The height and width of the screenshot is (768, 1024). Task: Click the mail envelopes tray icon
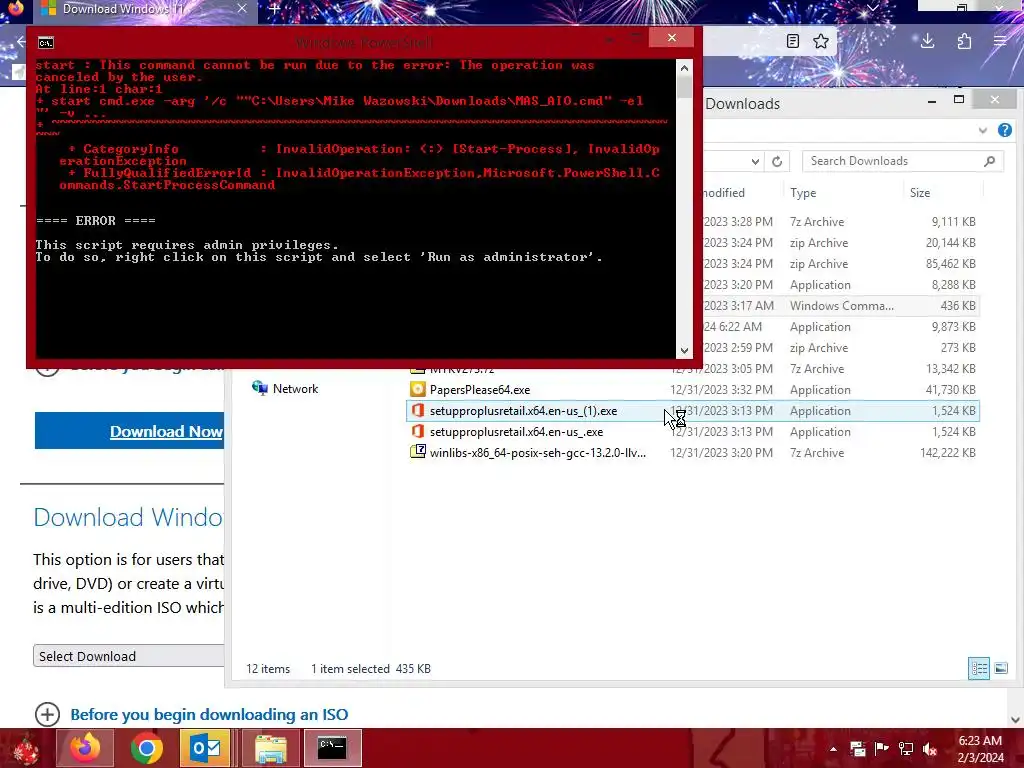coord(858,749)
